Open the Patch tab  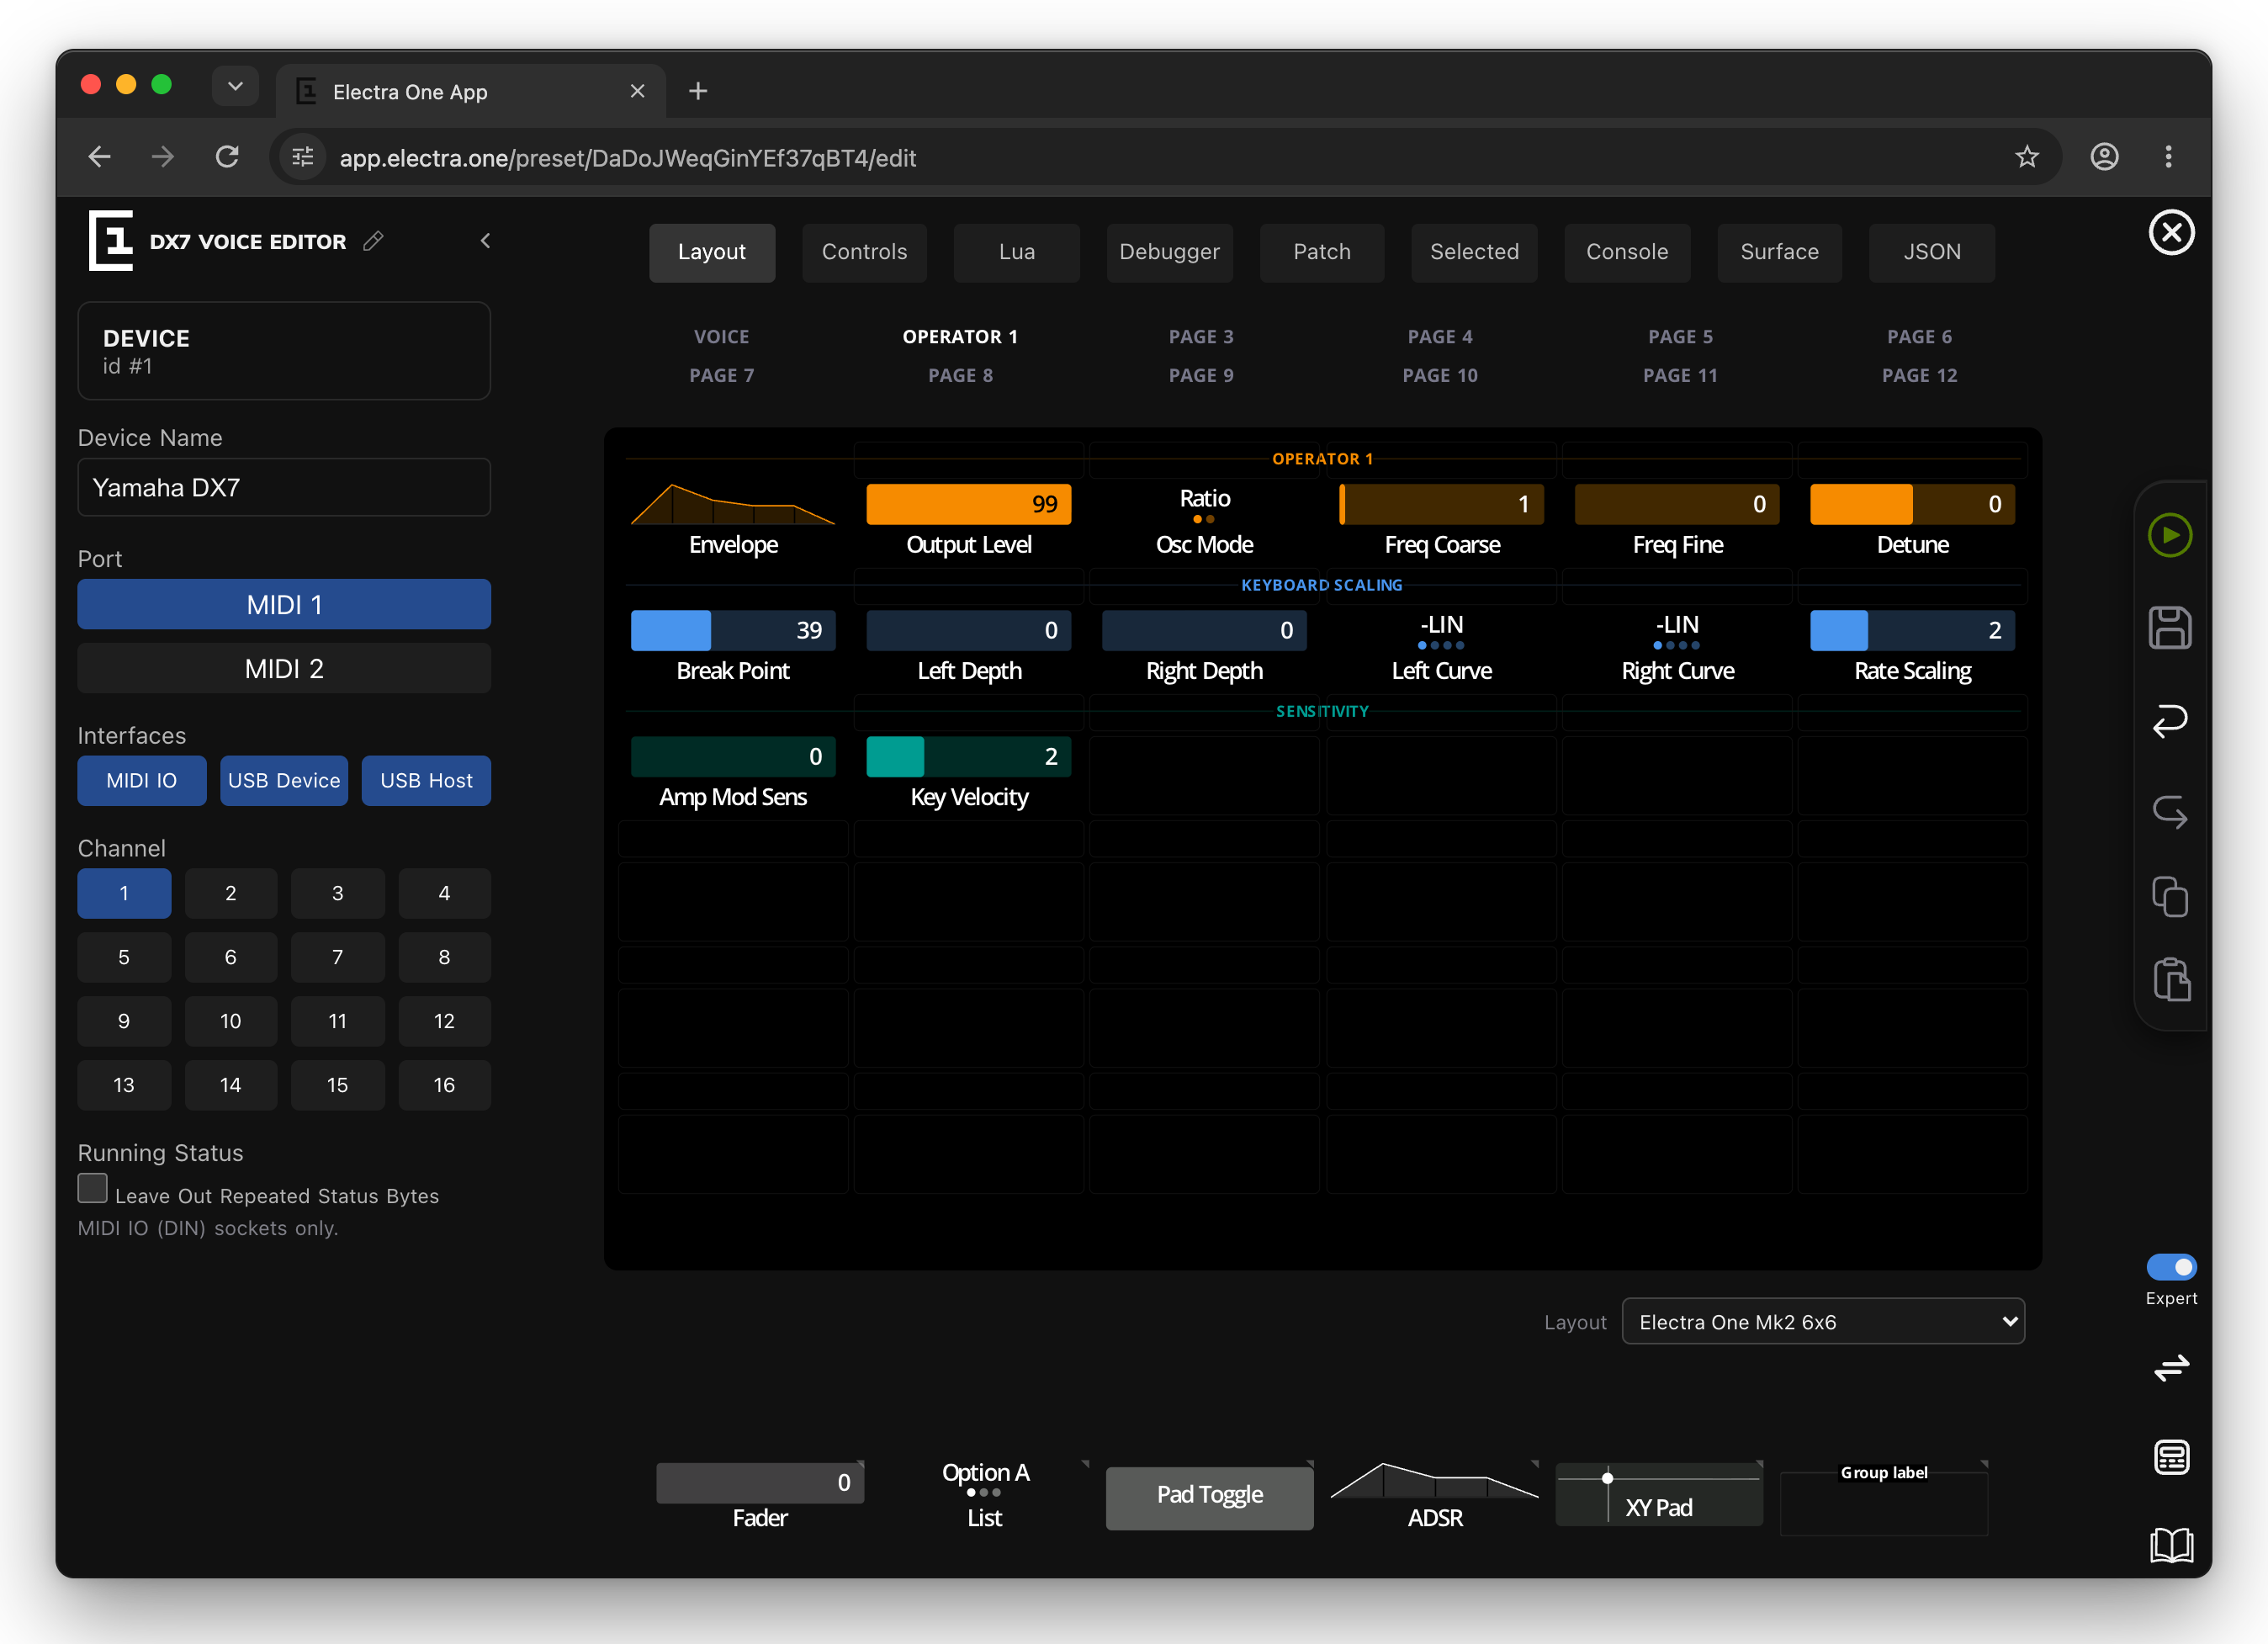(x=1321, y=252)
